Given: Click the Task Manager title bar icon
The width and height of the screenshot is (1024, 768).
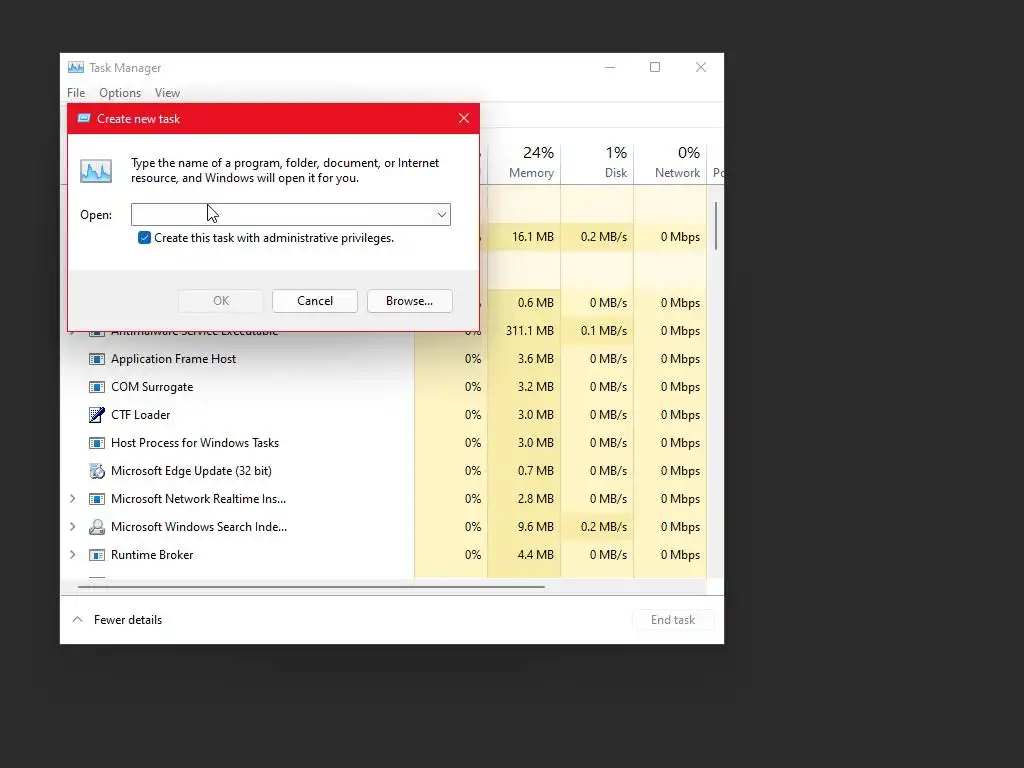Looking at the screenshot, I should coord(76,67).
